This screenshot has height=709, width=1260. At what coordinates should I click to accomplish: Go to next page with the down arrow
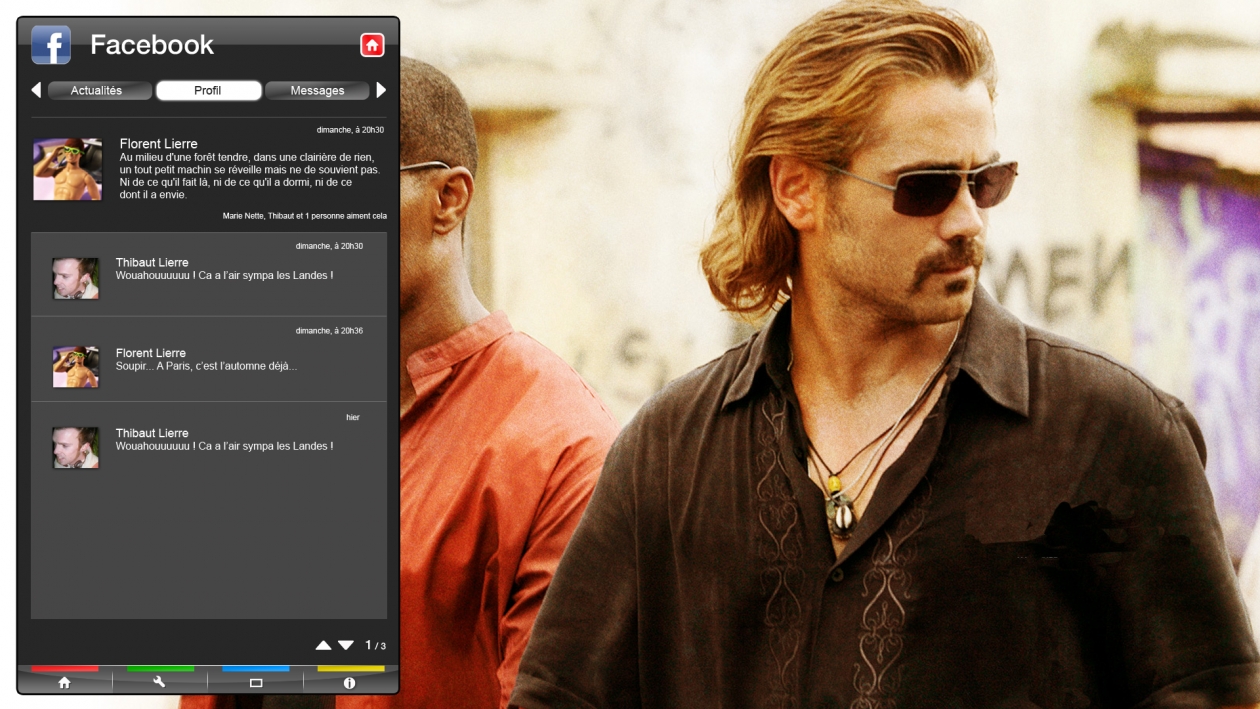pyautogui.click(x=346, y=646)
